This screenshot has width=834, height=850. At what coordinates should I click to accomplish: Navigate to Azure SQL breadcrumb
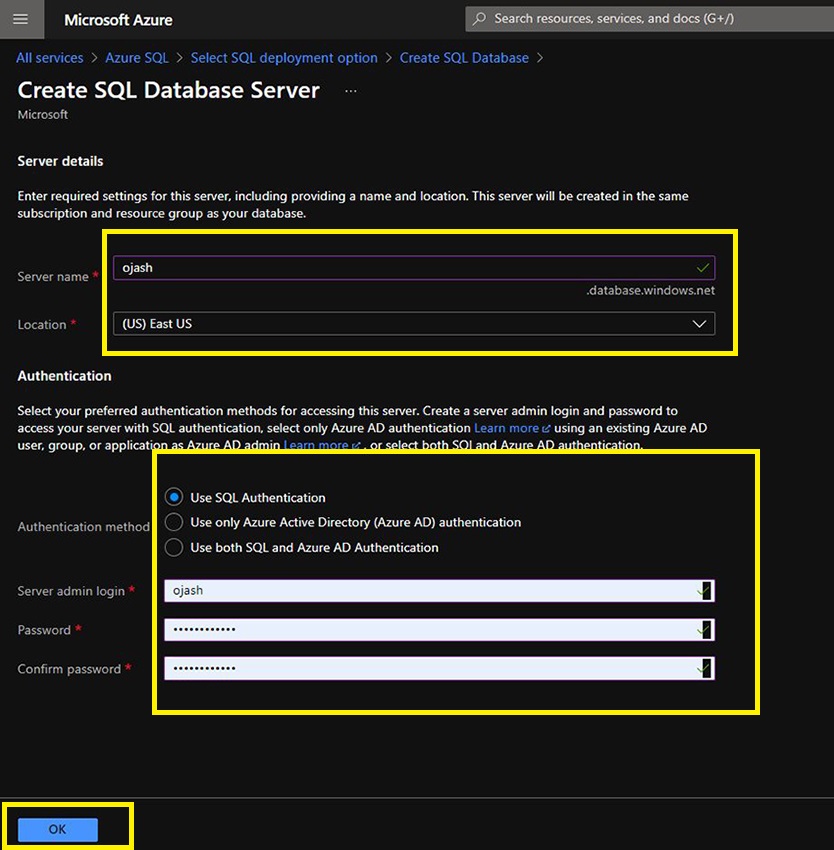tap(137, 58)
